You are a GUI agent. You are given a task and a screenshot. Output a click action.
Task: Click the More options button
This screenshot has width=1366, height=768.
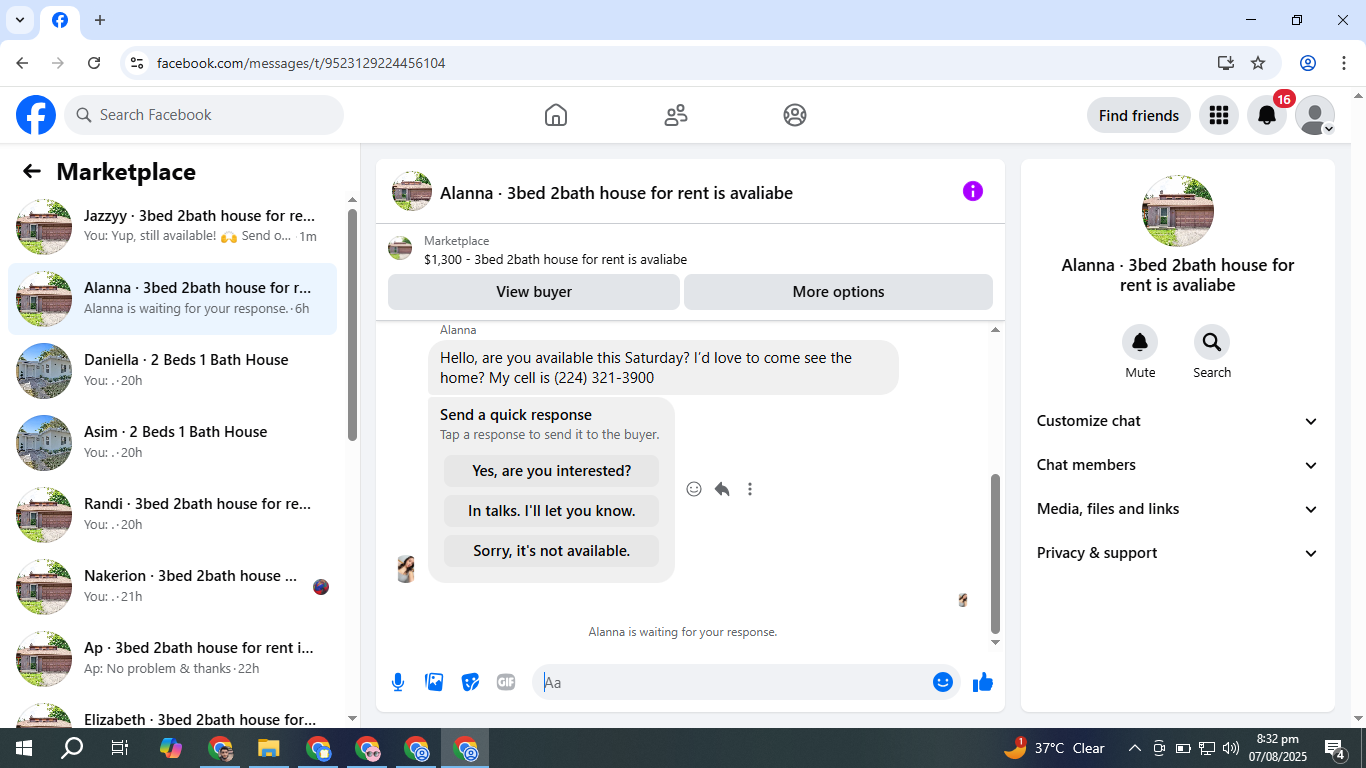coord(838,292)
